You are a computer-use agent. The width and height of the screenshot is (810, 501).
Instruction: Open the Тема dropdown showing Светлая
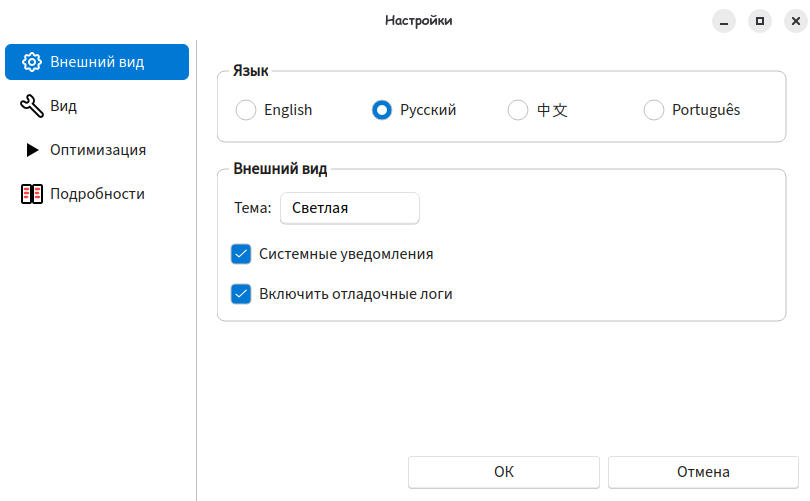tap(350, 208)
